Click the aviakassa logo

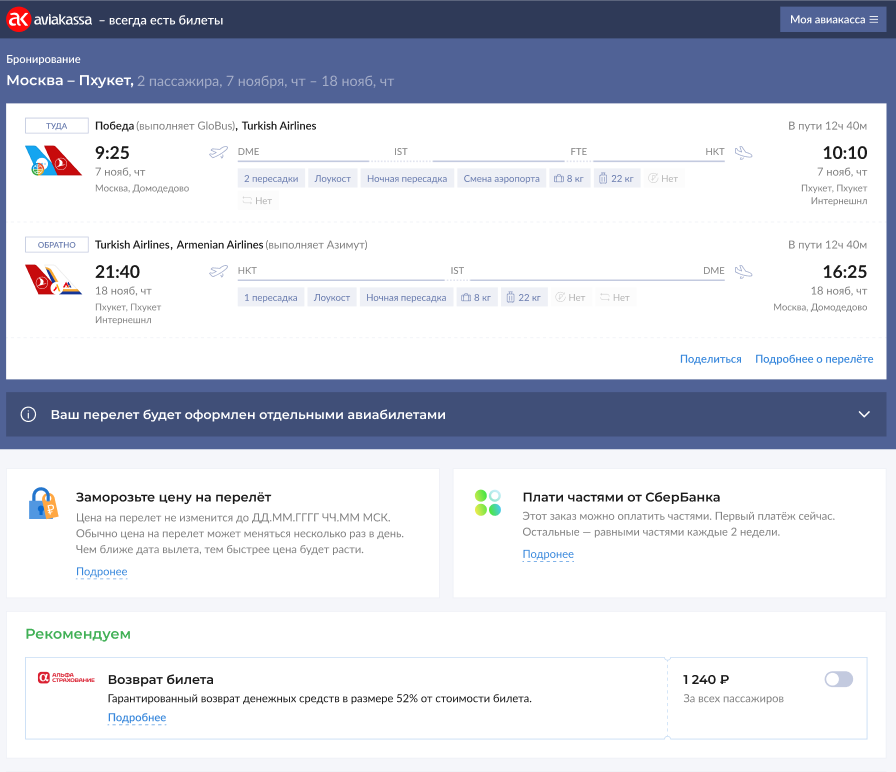click(49, 19)
